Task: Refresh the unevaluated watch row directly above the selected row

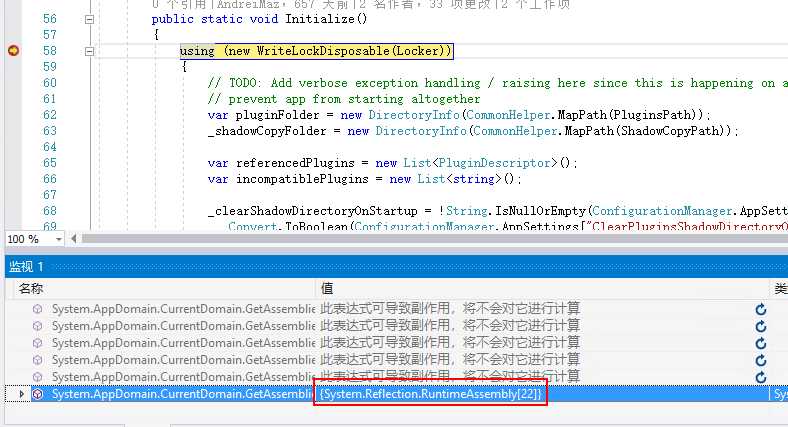Action: (x=761, y=377)
